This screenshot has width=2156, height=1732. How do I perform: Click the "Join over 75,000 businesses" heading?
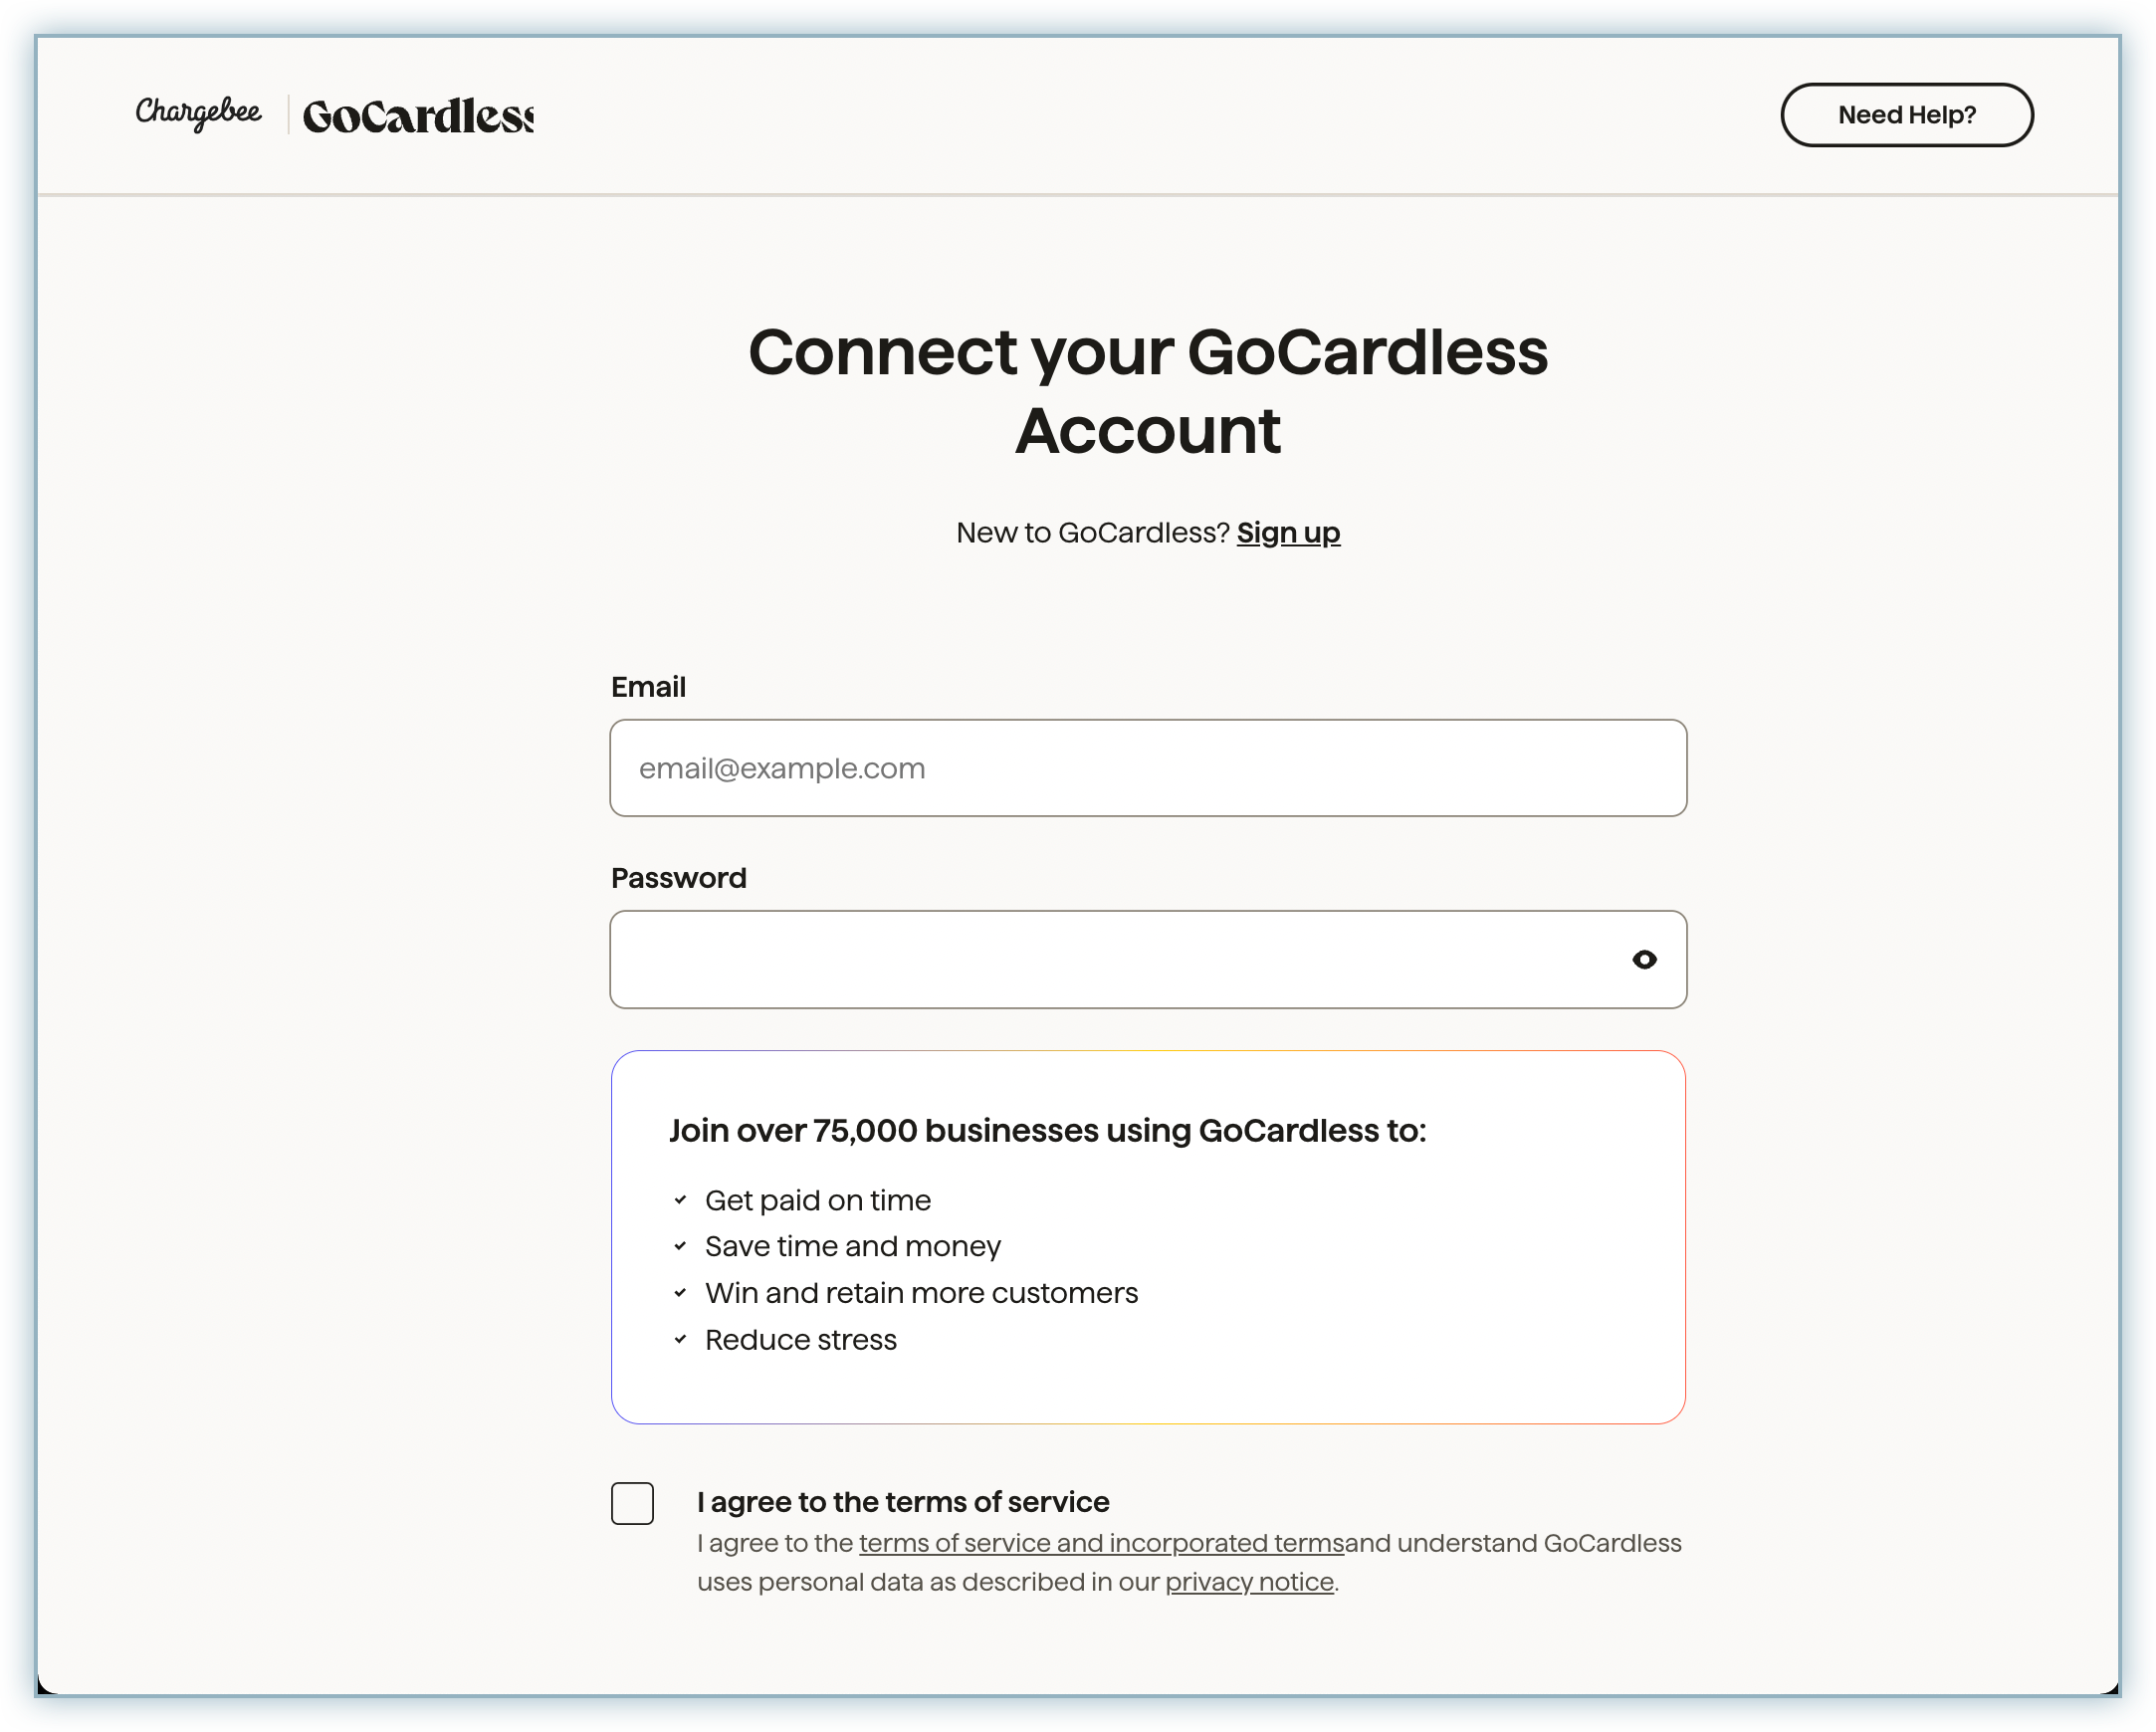click(x=1047, y=1131)
